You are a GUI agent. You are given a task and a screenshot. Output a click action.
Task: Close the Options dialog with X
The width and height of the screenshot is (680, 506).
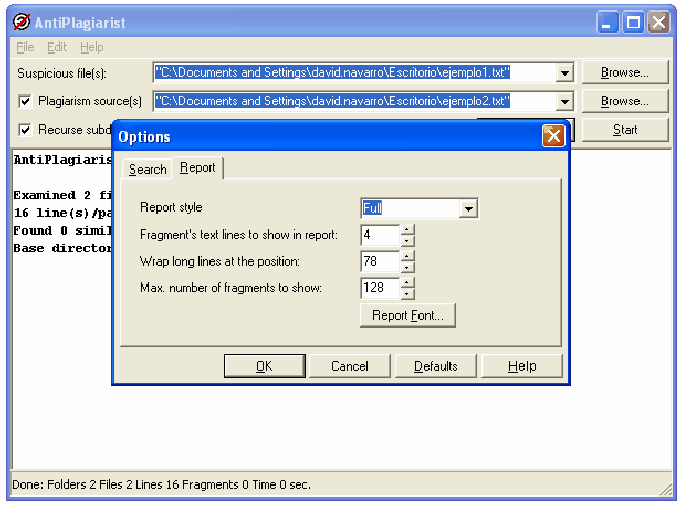tap(553, 136)
